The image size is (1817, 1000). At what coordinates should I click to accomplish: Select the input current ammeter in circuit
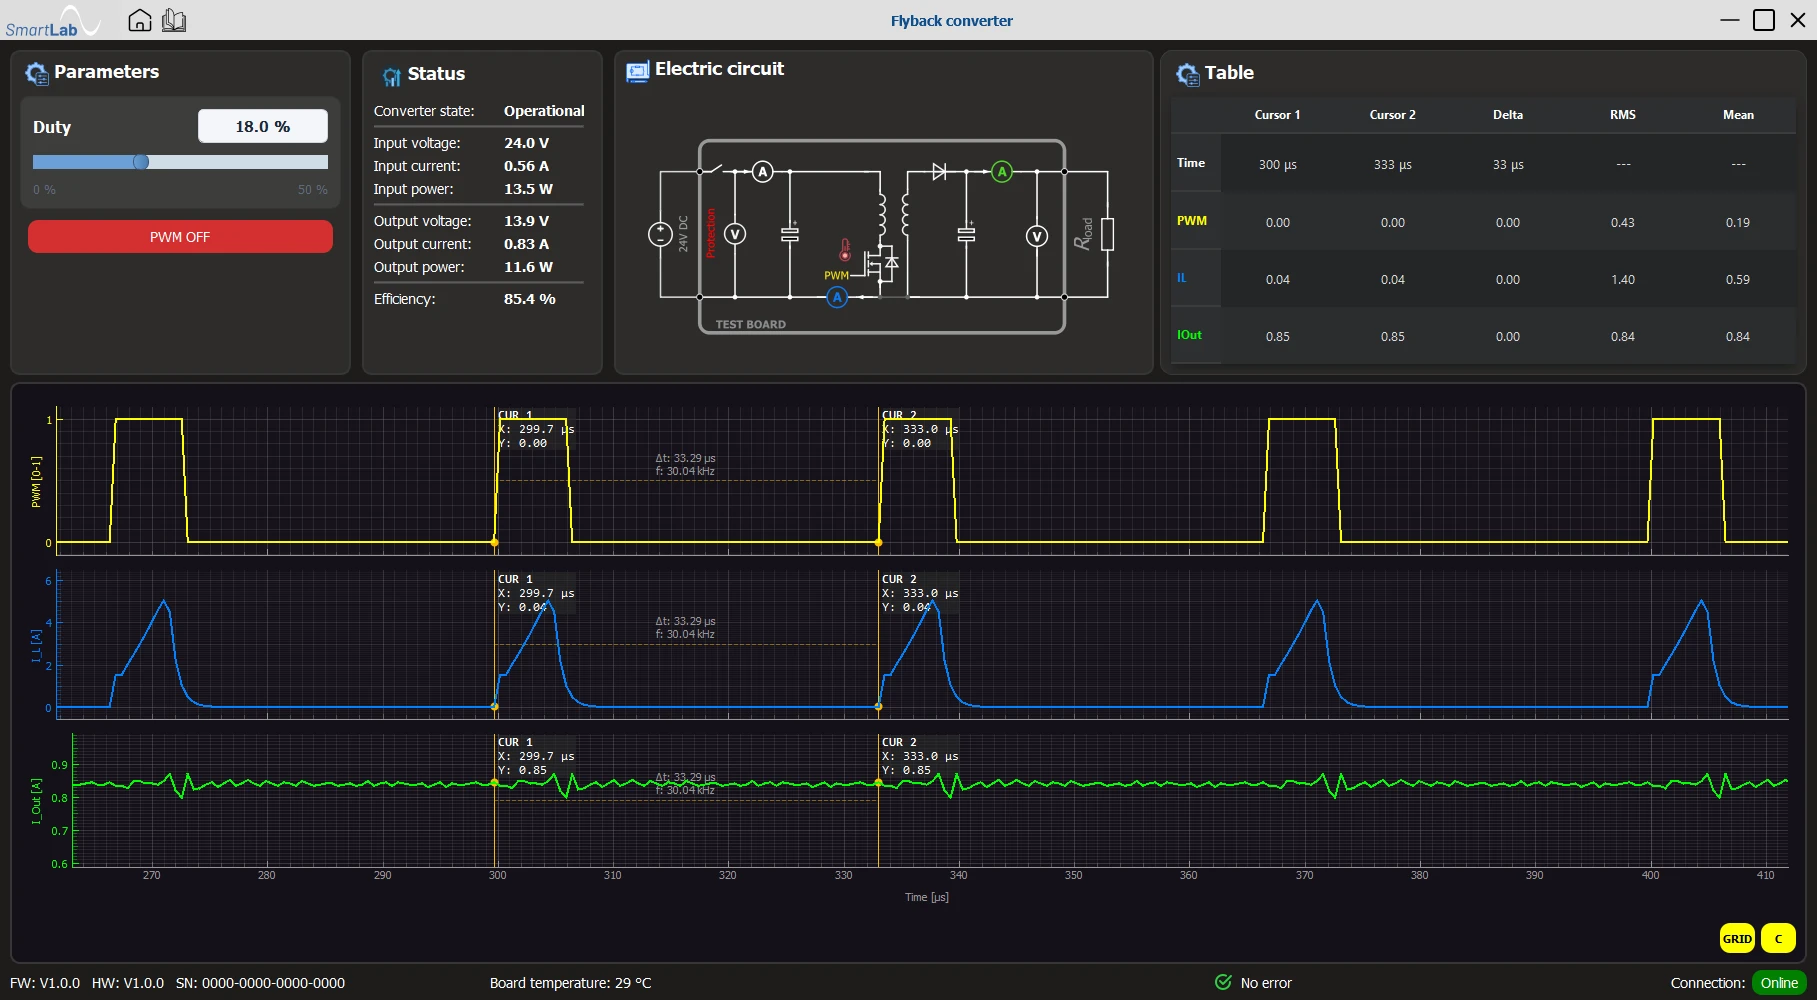(763, 172)
